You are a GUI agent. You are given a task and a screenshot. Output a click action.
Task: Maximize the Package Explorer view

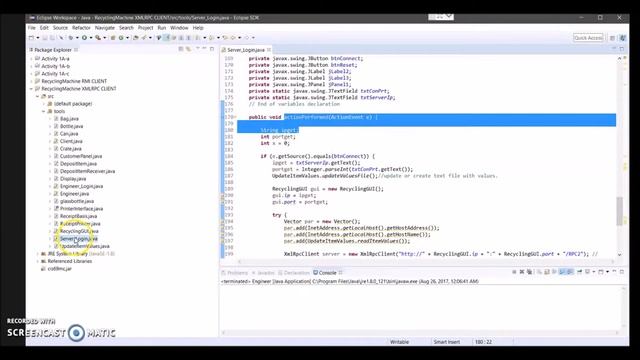(x=212, y=49)
